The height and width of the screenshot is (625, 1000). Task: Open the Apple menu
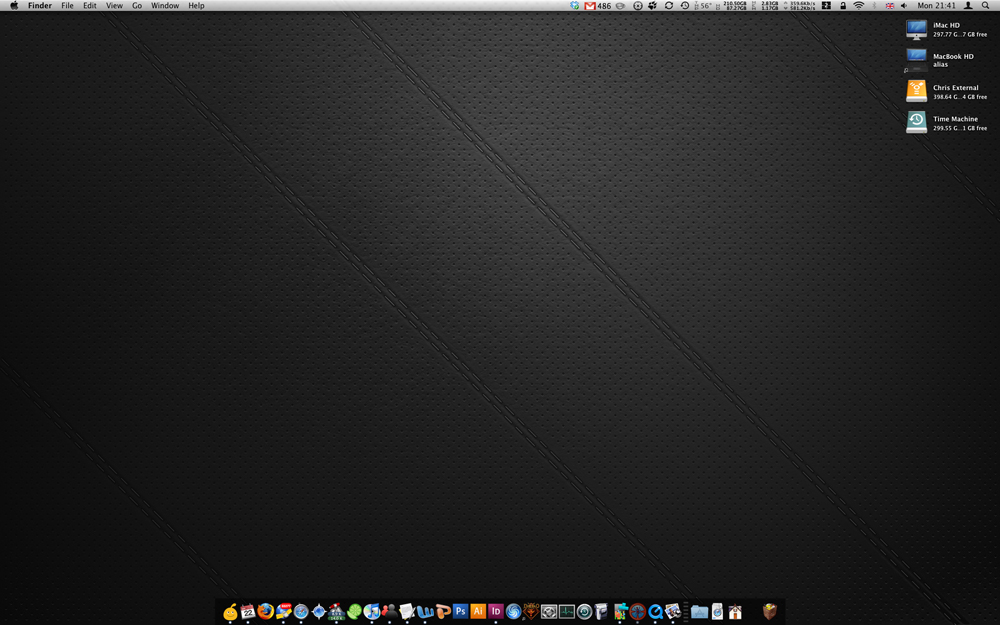(14, 5)
